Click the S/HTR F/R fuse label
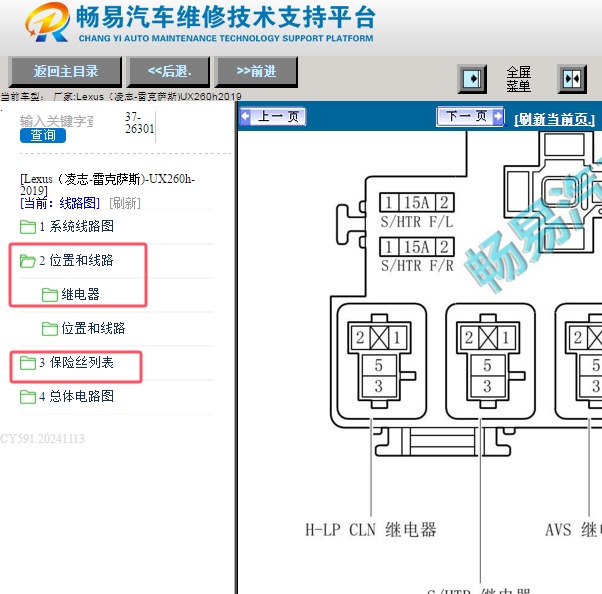 pos(417,266)
